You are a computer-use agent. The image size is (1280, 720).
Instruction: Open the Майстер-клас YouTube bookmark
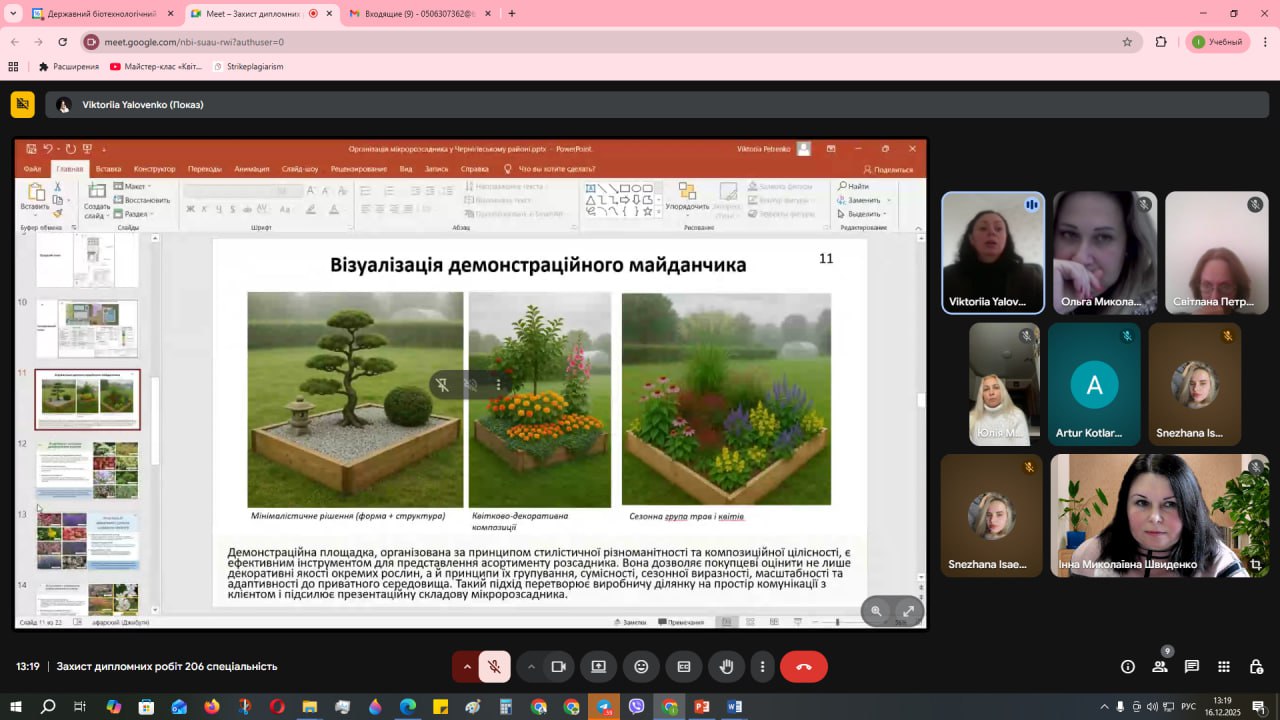click(x=160, y=67)
